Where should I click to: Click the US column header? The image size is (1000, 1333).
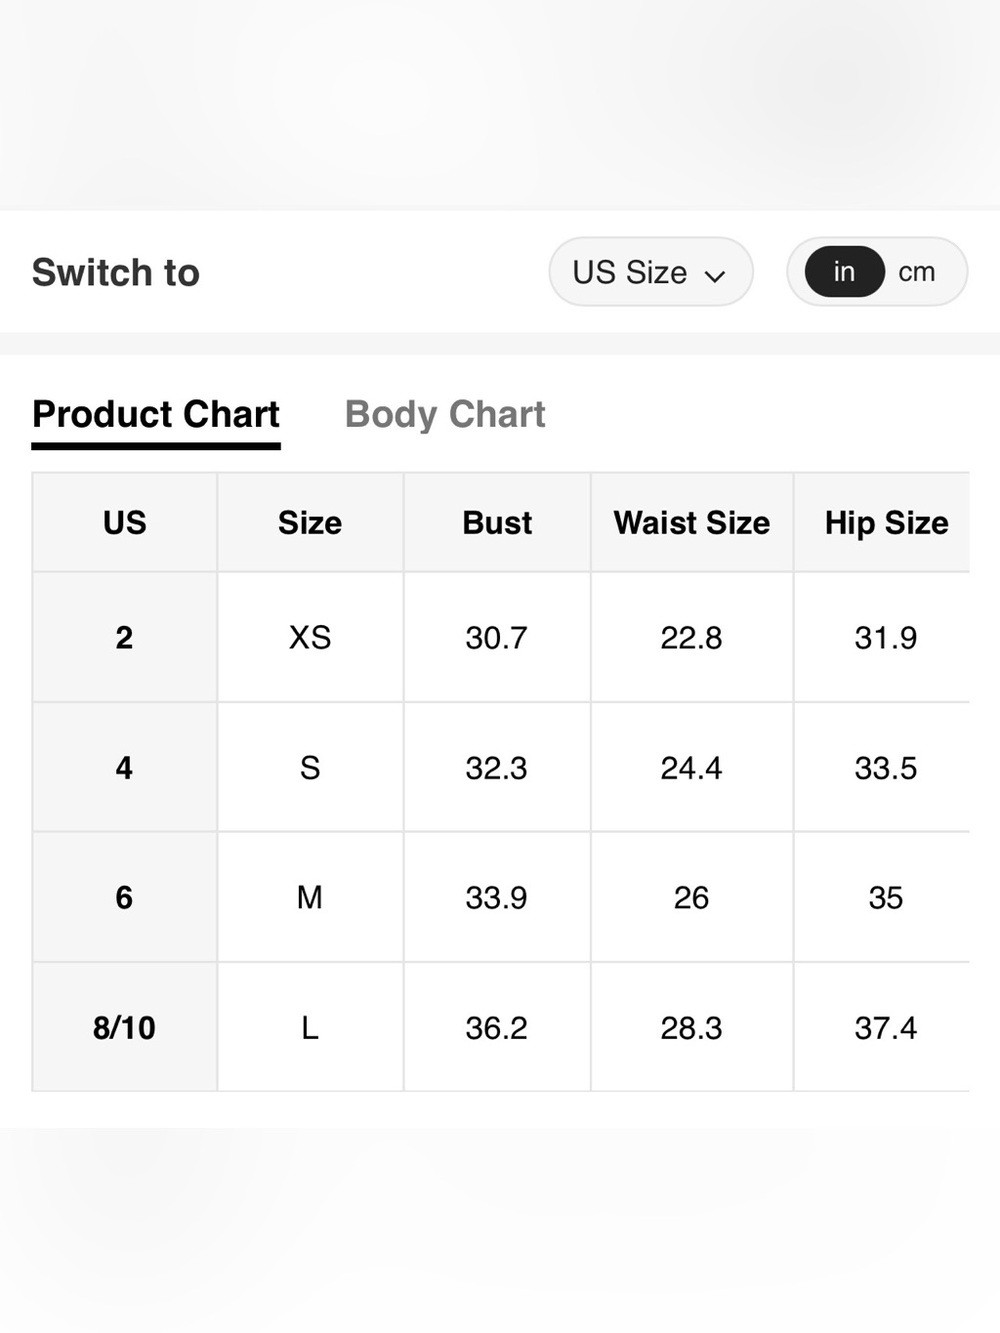[x=125, y=522]
